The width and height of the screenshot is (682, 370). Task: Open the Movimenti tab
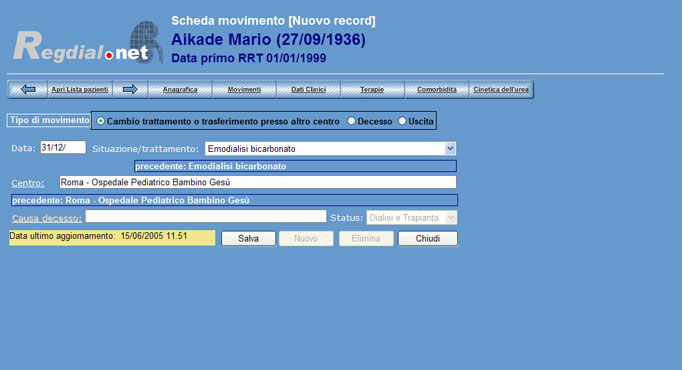[x=244, y=90]
